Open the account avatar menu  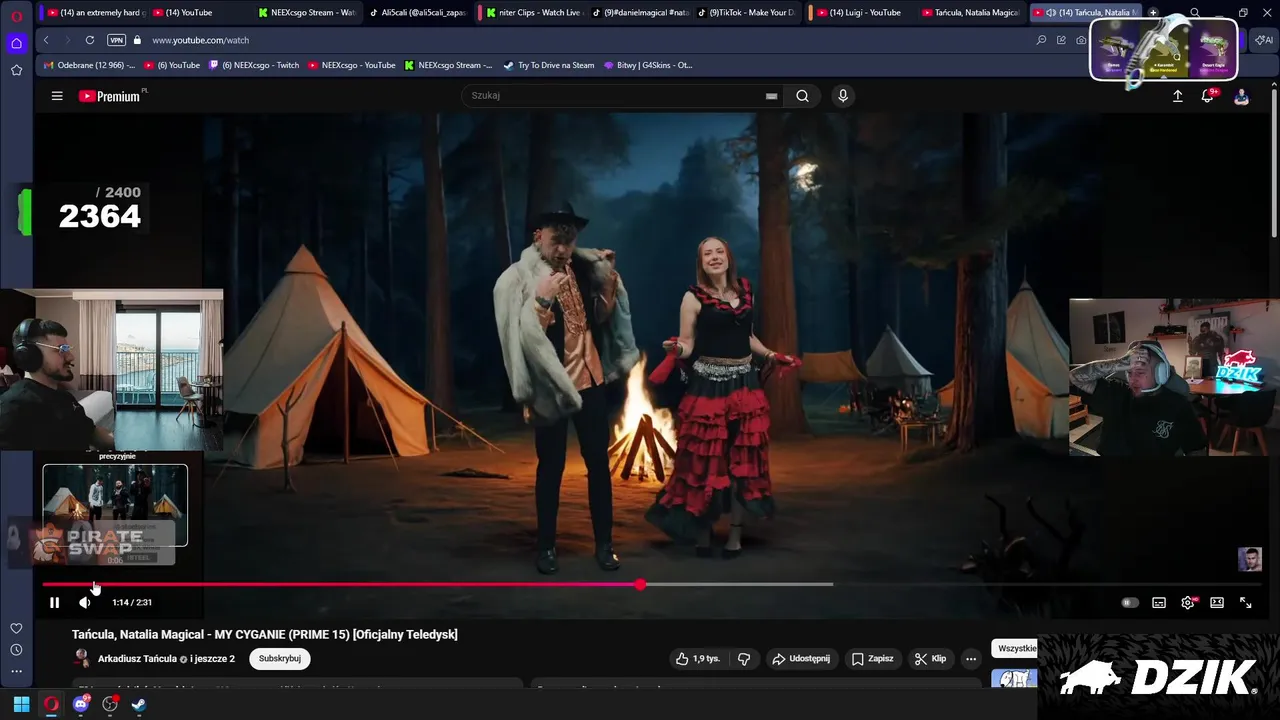pyautogui.click(x=1241, y=96)
